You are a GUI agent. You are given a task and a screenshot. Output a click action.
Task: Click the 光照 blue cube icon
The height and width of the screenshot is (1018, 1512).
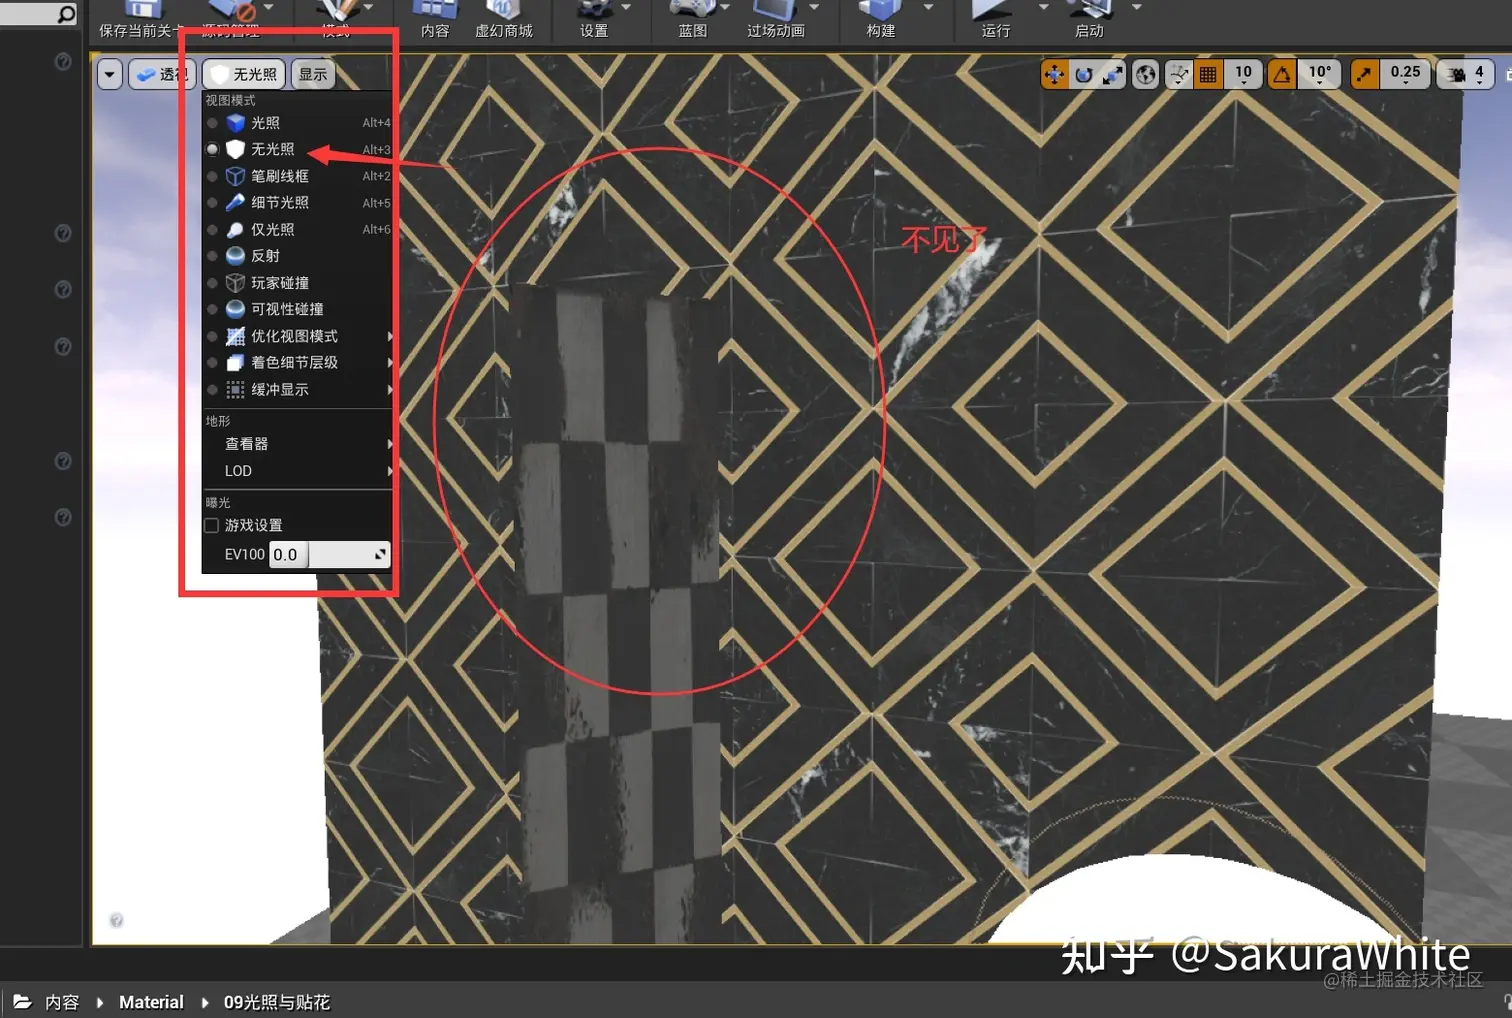click(236, 123)
